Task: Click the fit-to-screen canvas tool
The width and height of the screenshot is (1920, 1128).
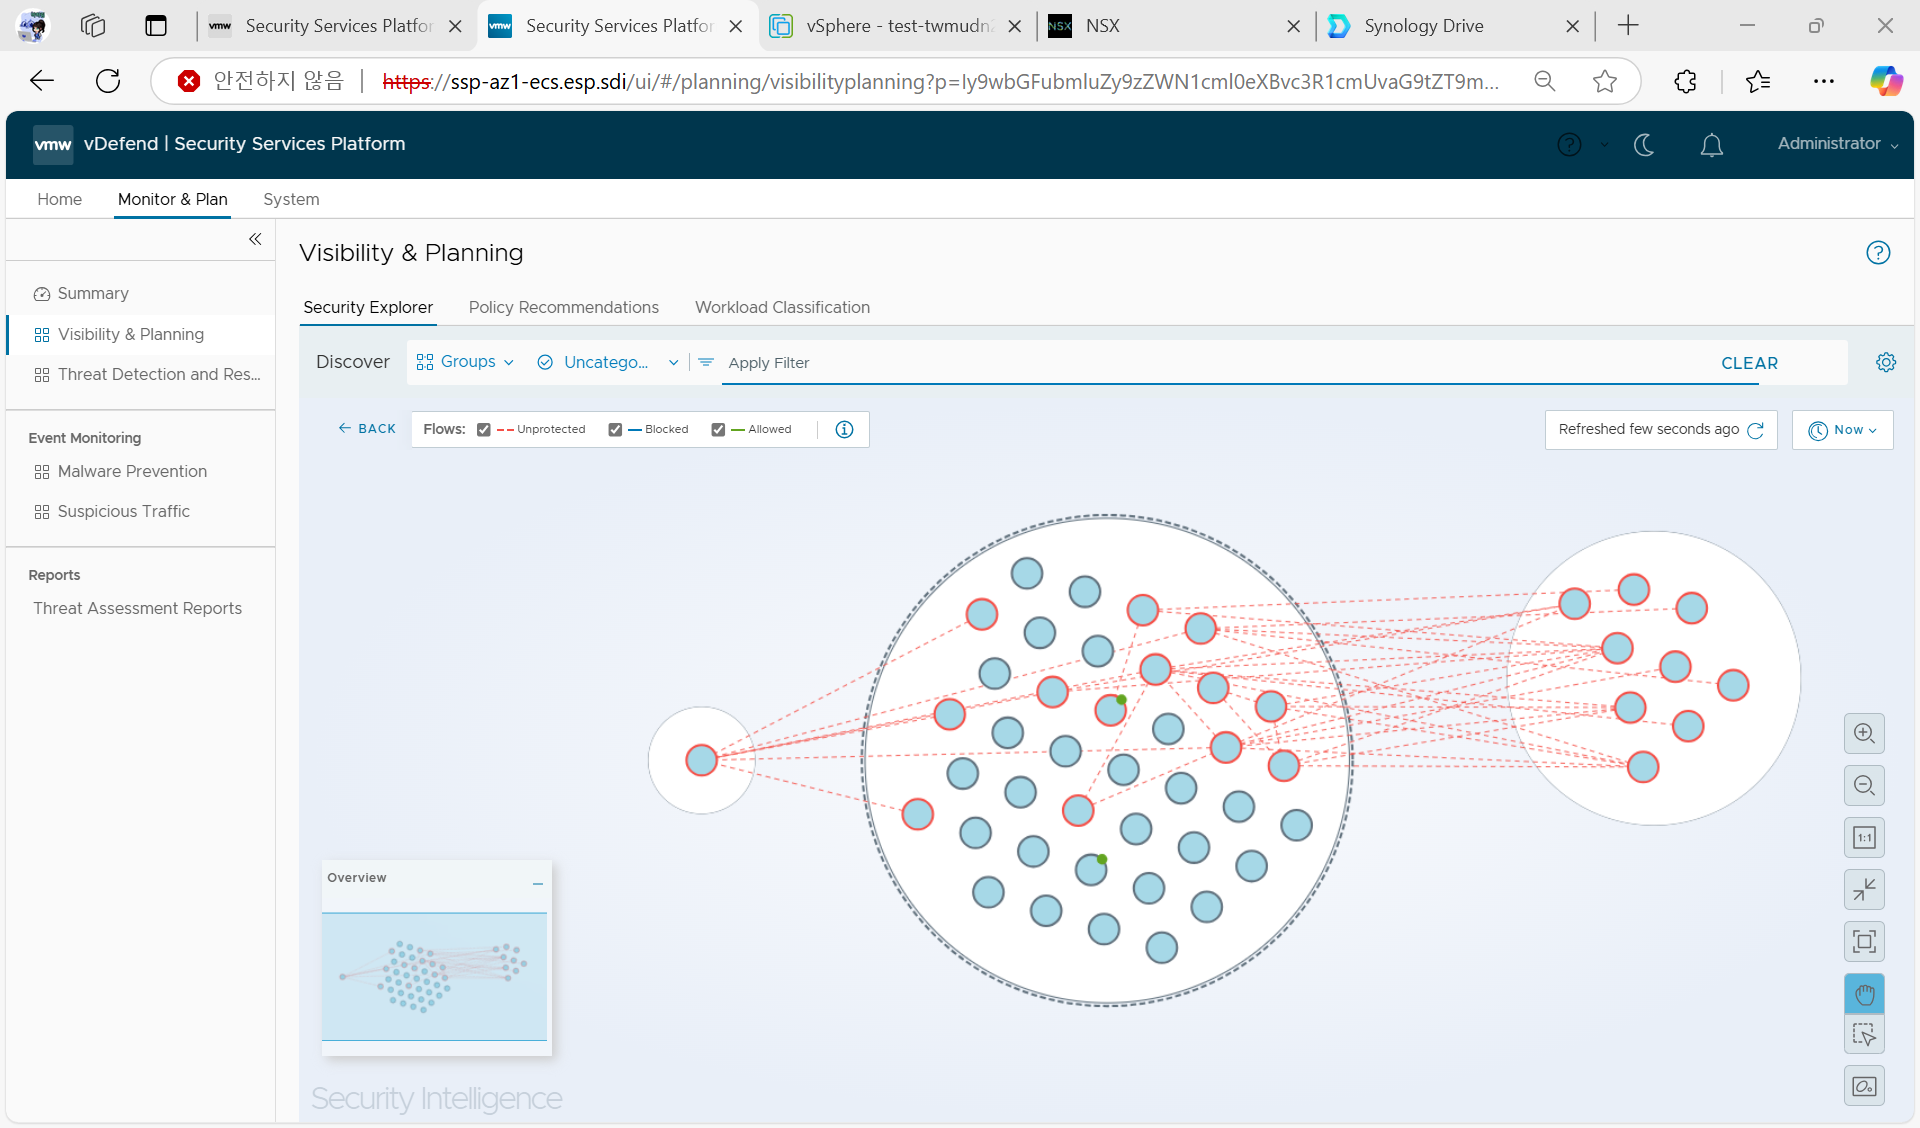Action: [x=1864, y=941]
